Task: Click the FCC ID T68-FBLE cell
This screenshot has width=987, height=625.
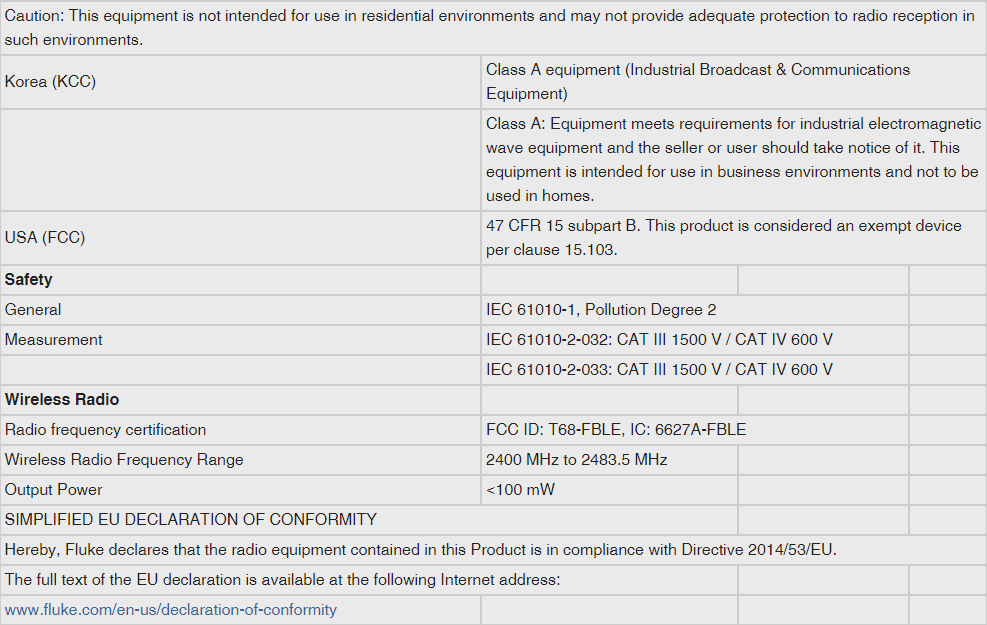Action: pos(616,430)
